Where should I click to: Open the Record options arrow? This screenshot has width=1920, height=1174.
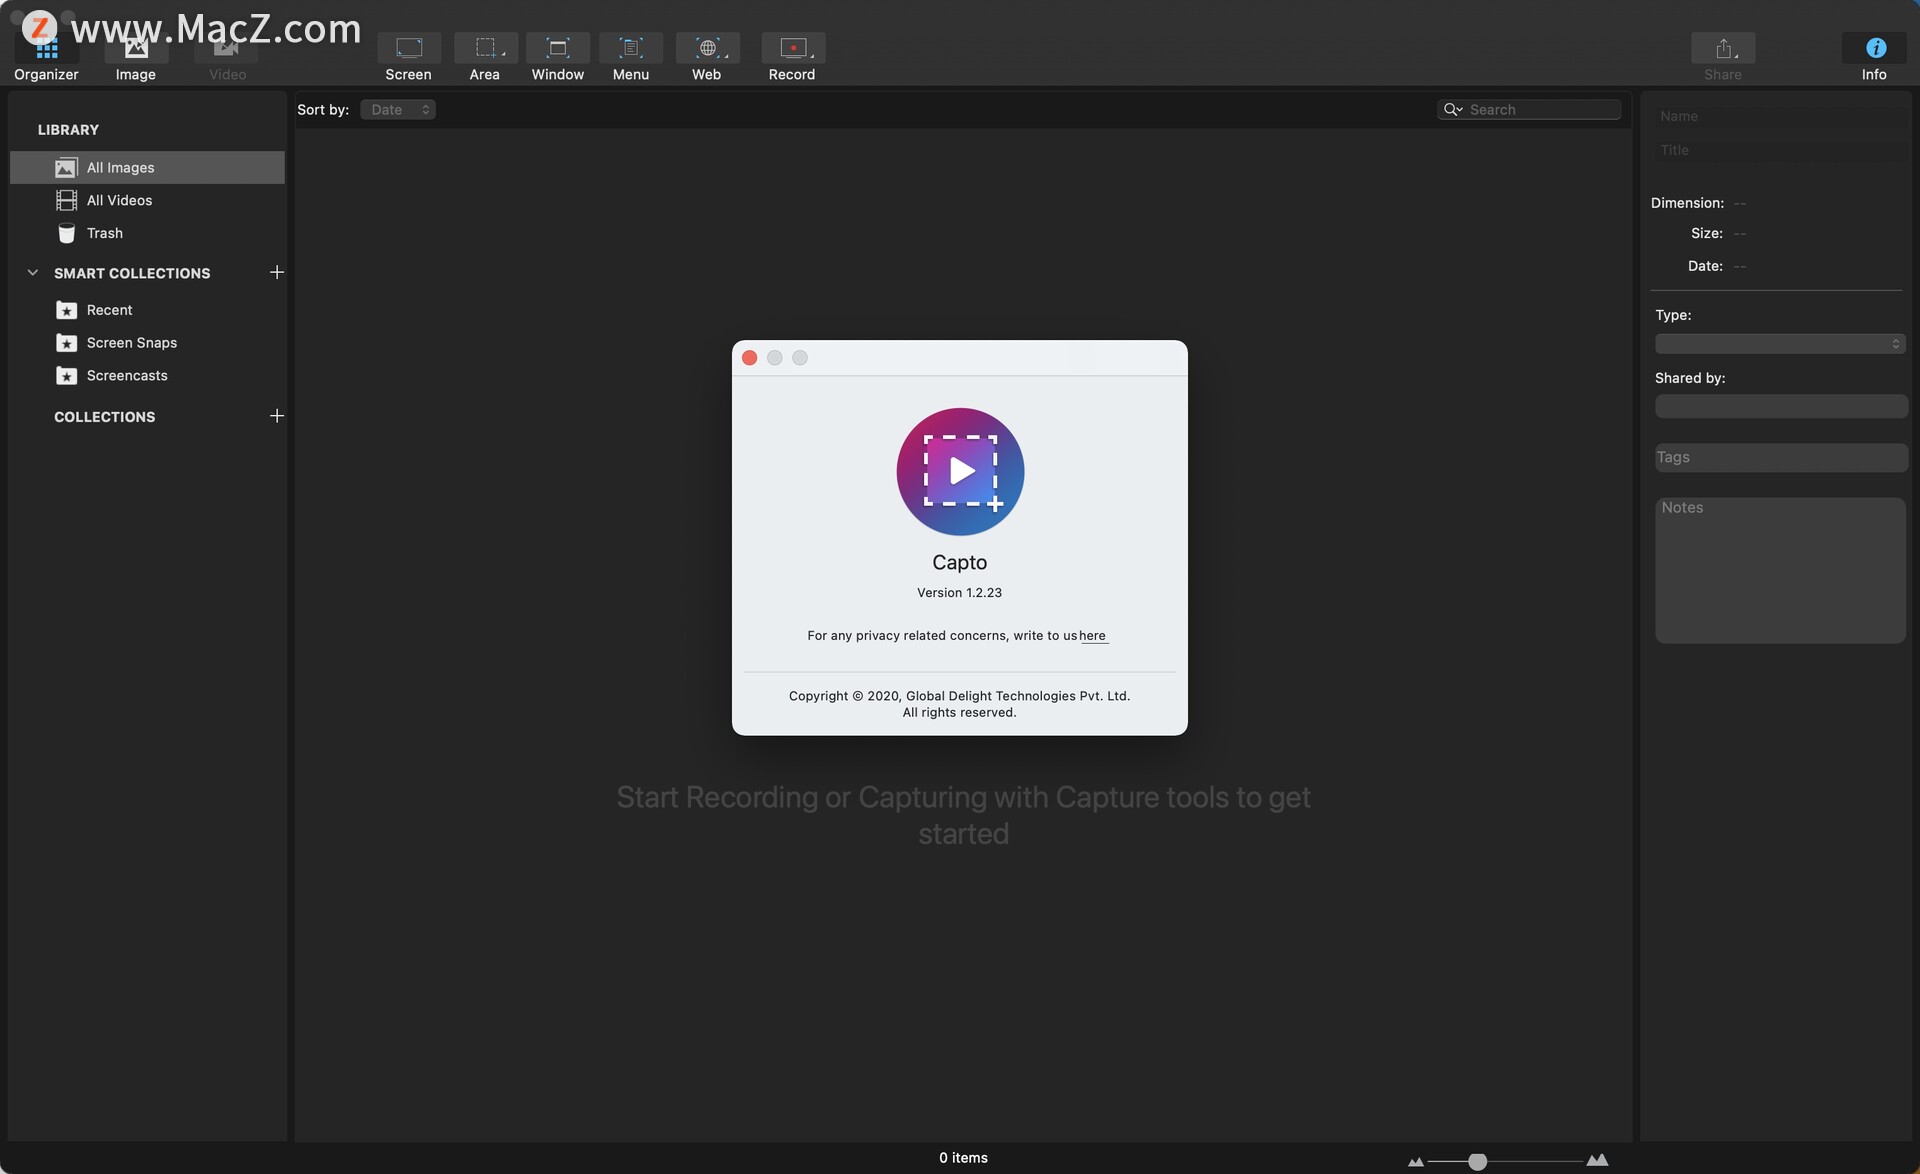tap(811, 54)
